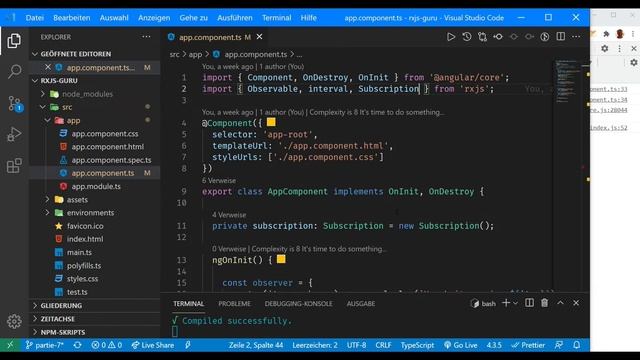The image size is (640, 360).
Task: Click yellow swatch next to ngOnInit
Action: [x=281, y=259]
